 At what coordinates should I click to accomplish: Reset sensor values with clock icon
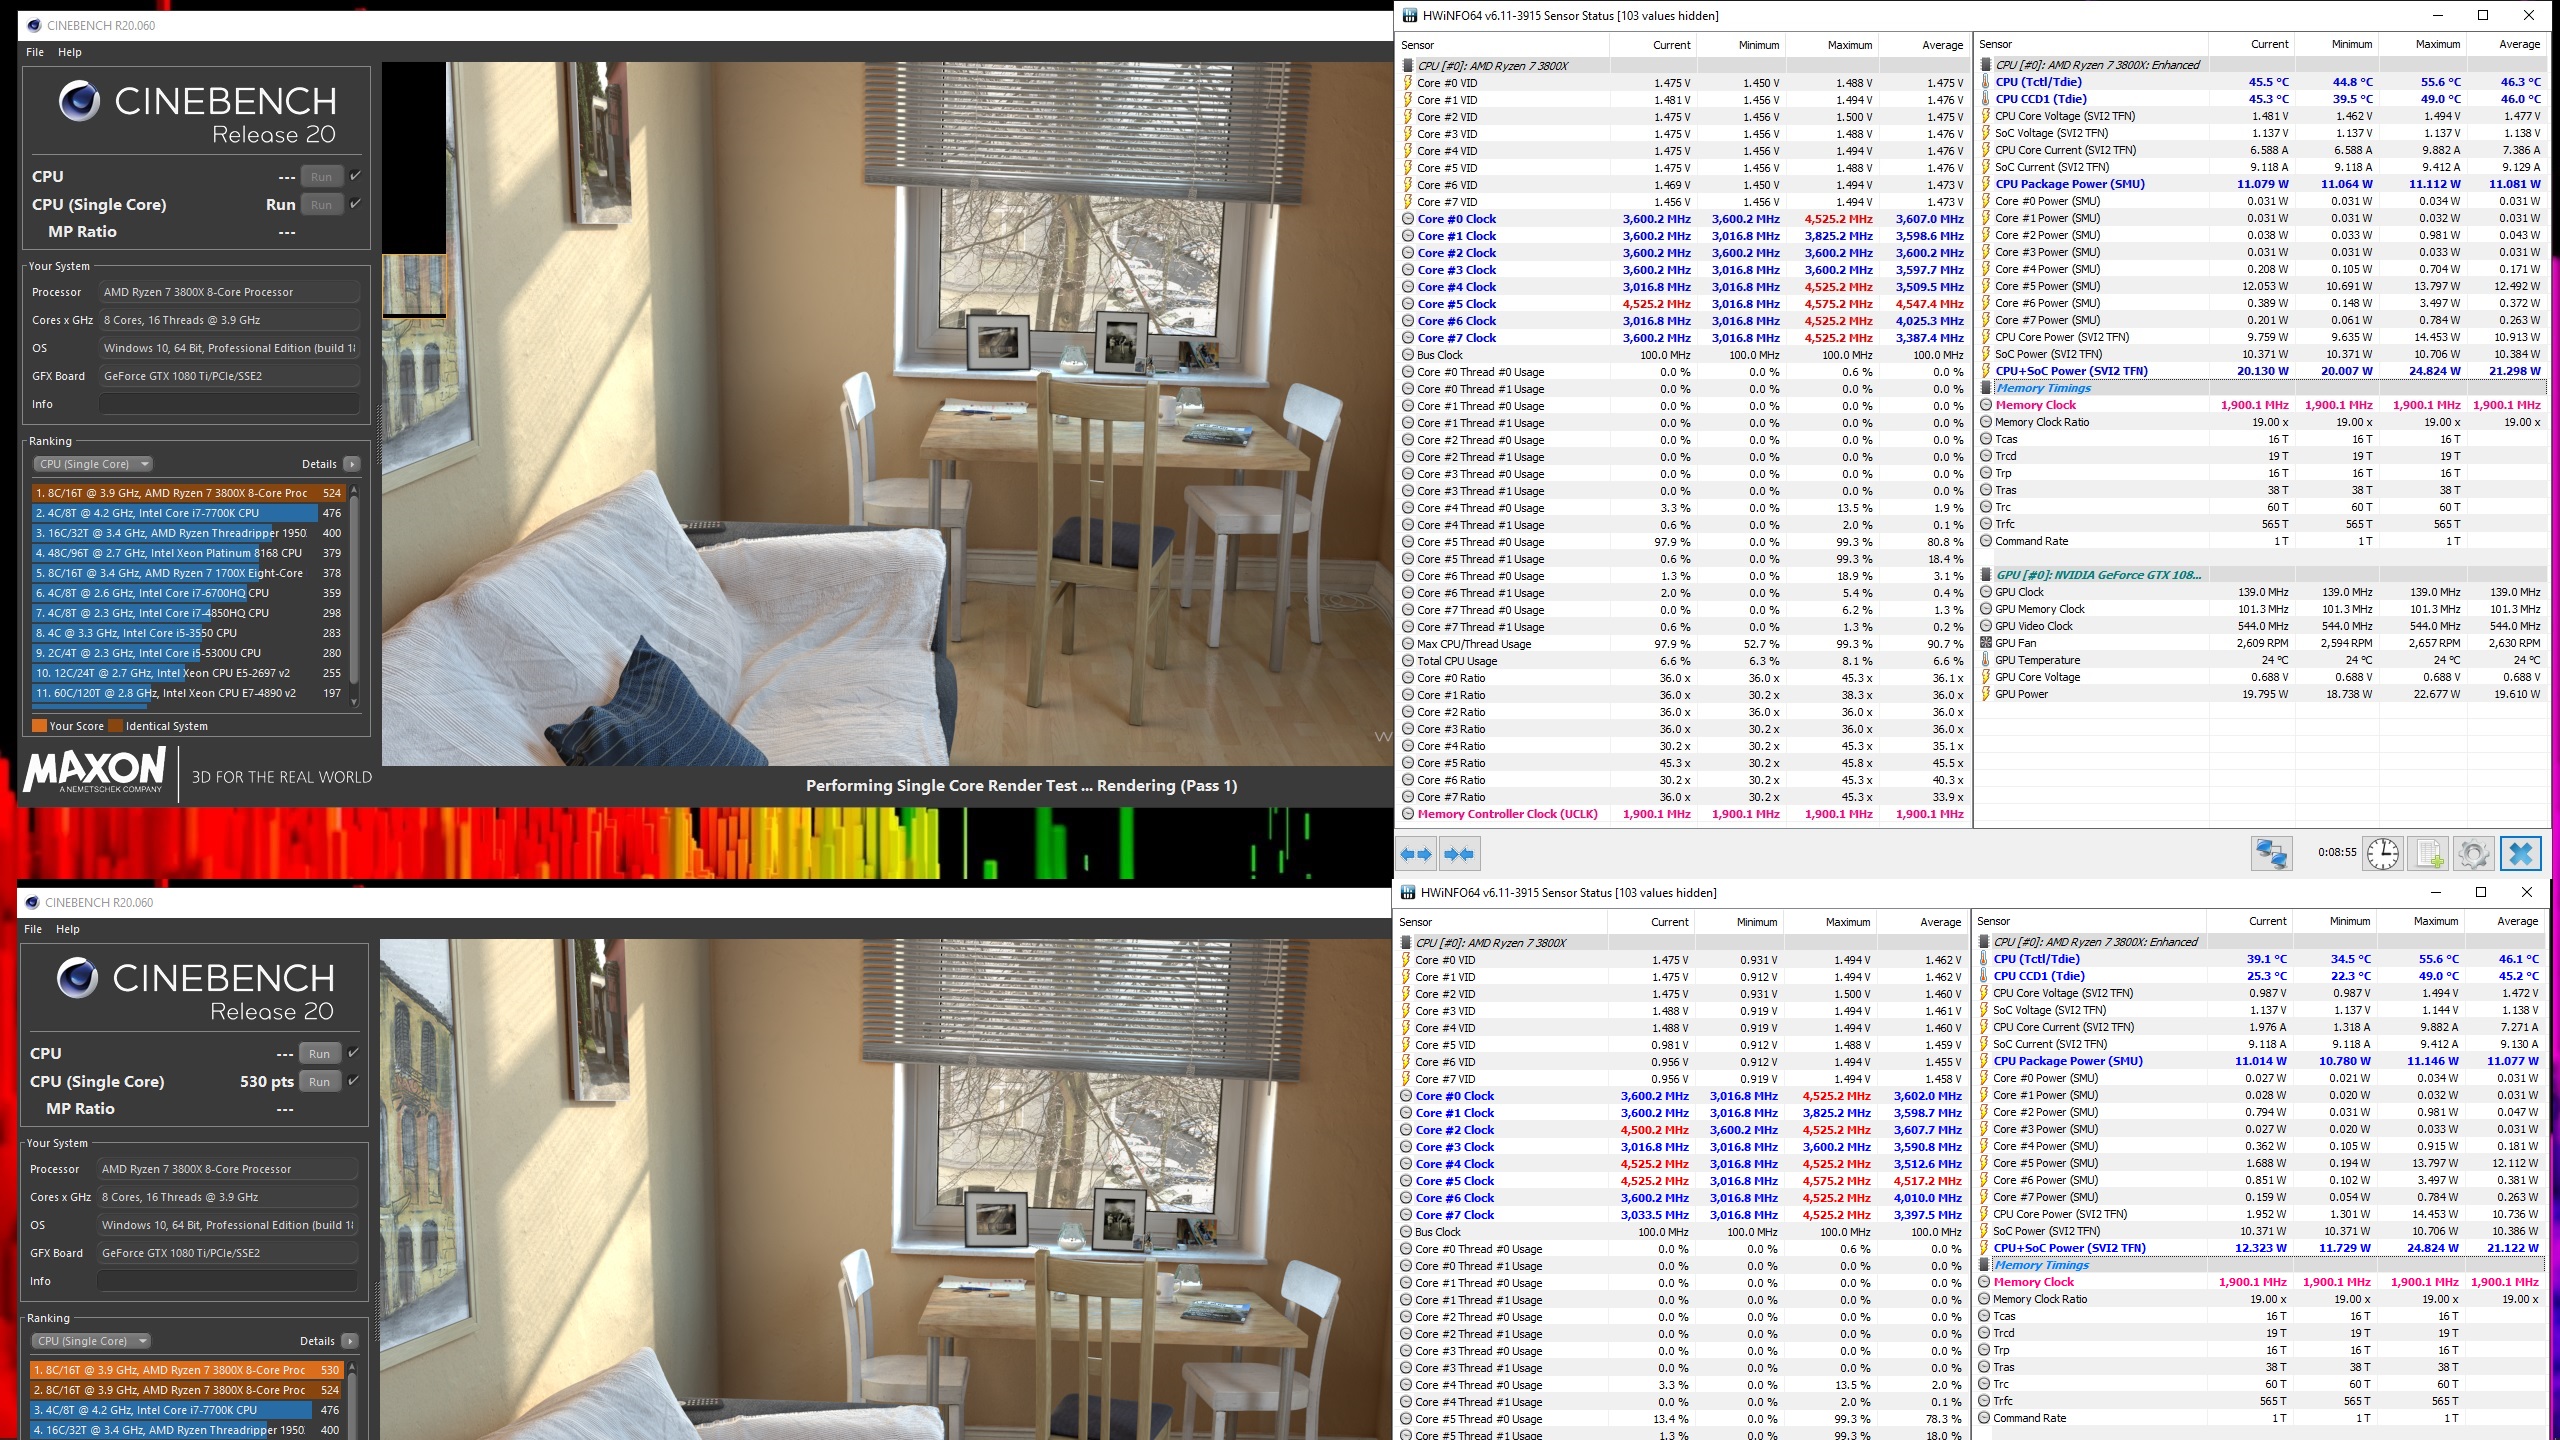(x=2382, y=854)
